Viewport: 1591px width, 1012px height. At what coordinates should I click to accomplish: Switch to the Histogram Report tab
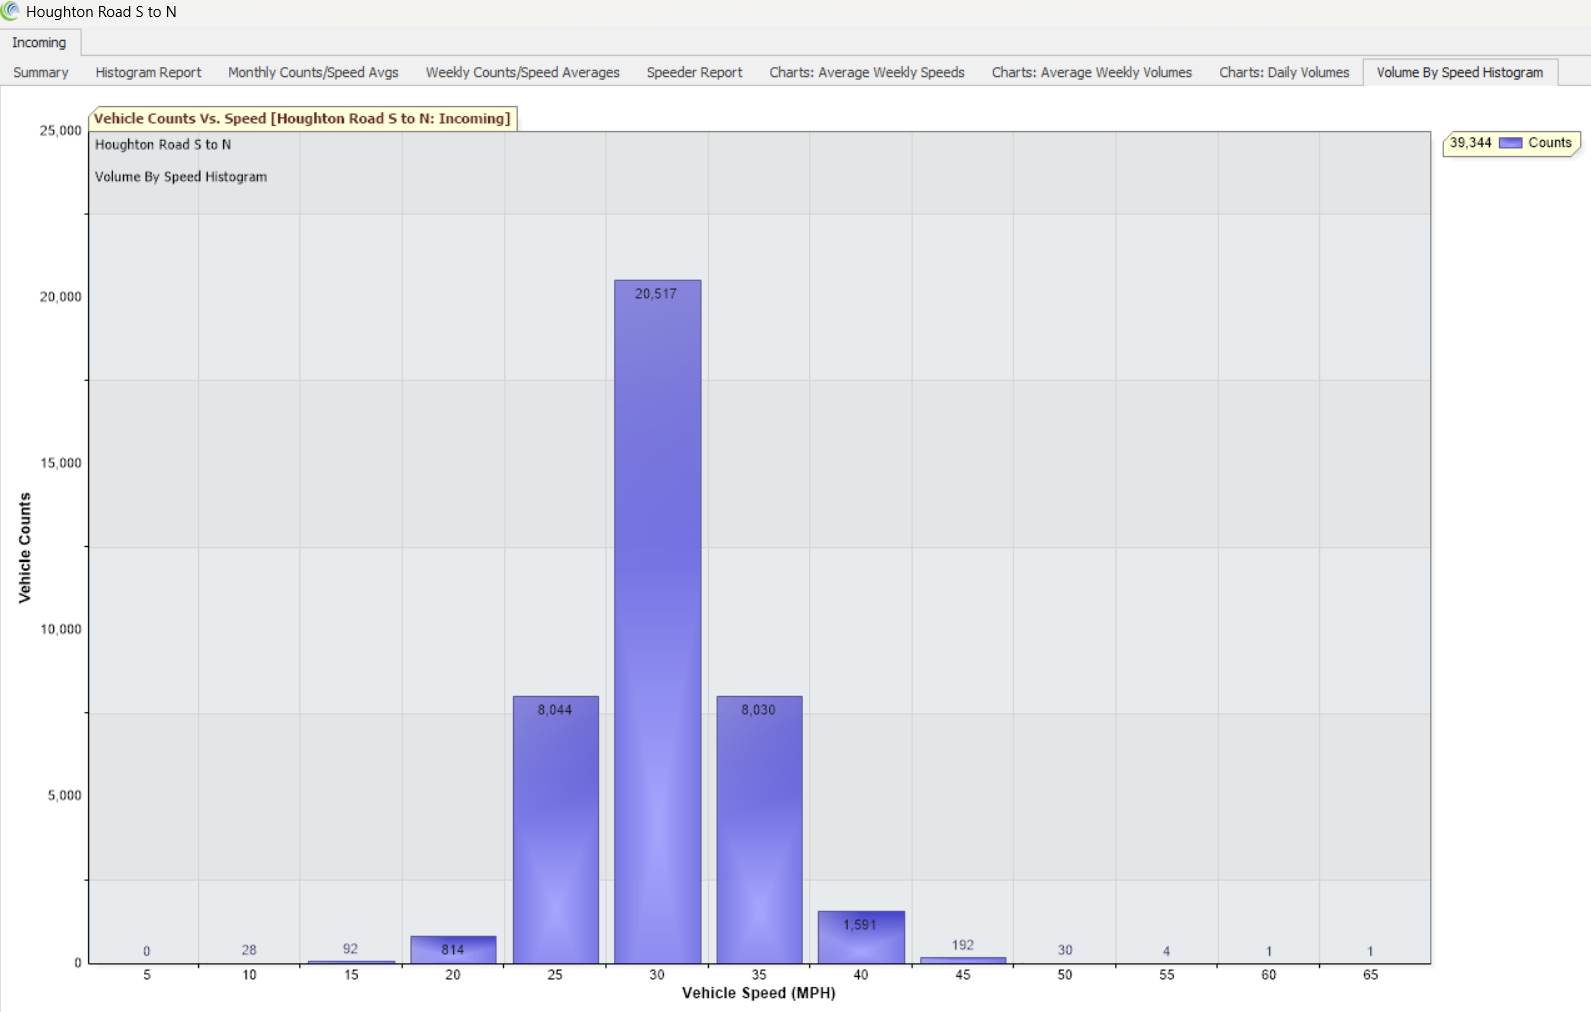[148, 73]
